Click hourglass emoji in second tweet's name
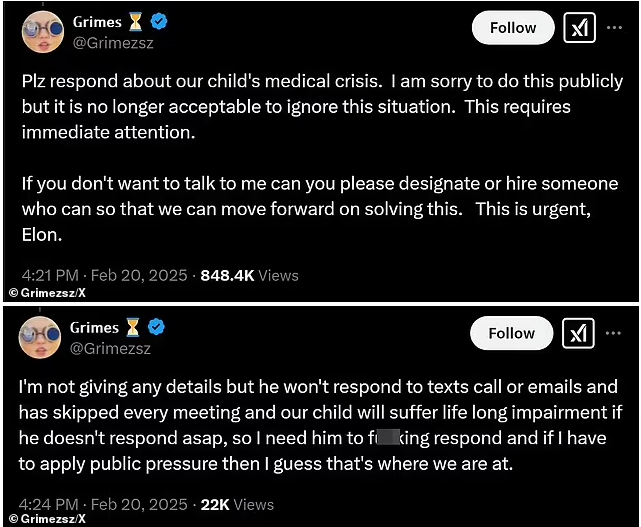The height and width of the screenshot is (527, 641). click(x=132, y=327)
